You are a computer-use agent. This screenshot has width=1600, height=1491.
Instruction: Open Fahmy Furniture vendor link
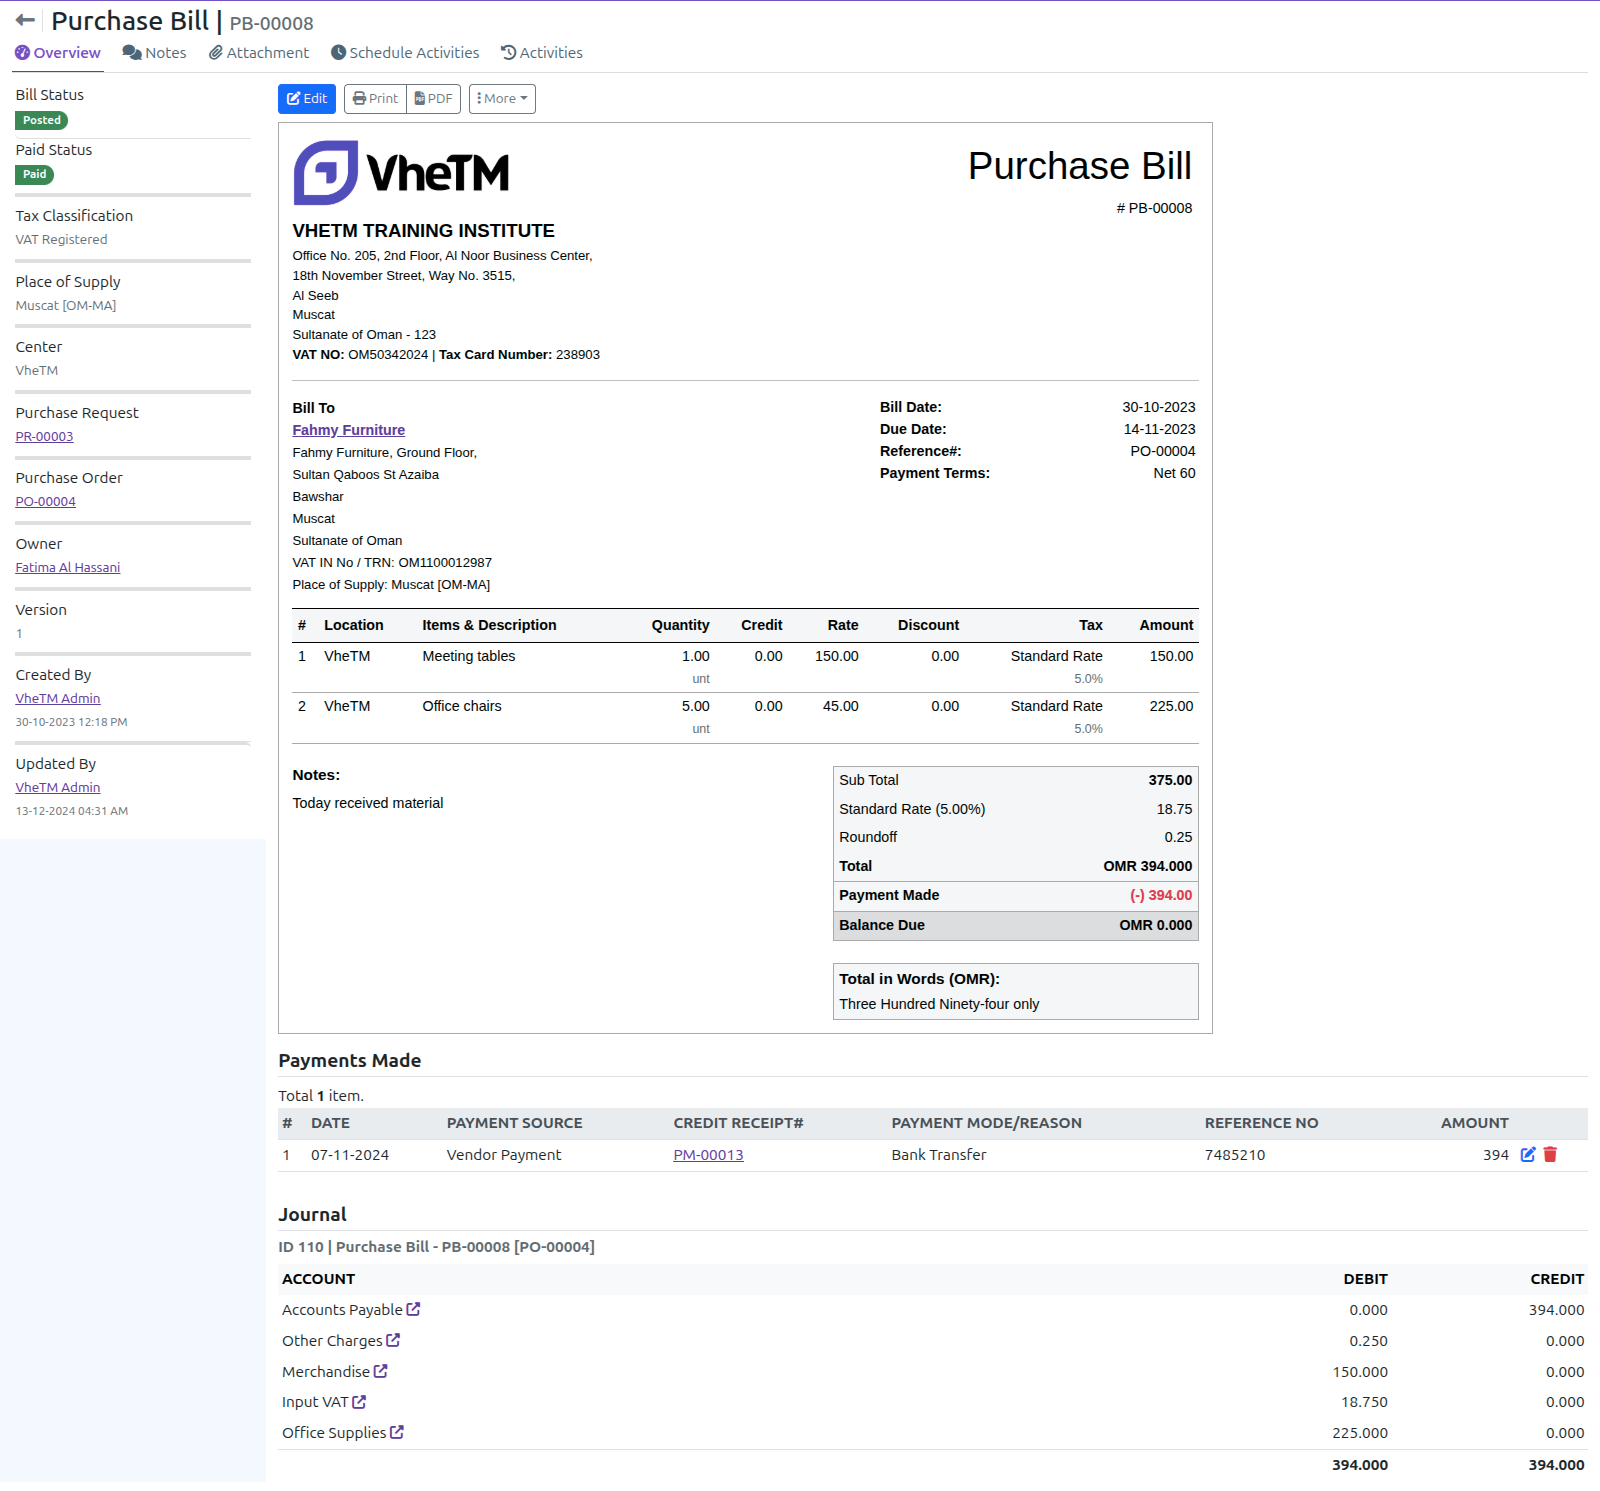pos(348,430)
